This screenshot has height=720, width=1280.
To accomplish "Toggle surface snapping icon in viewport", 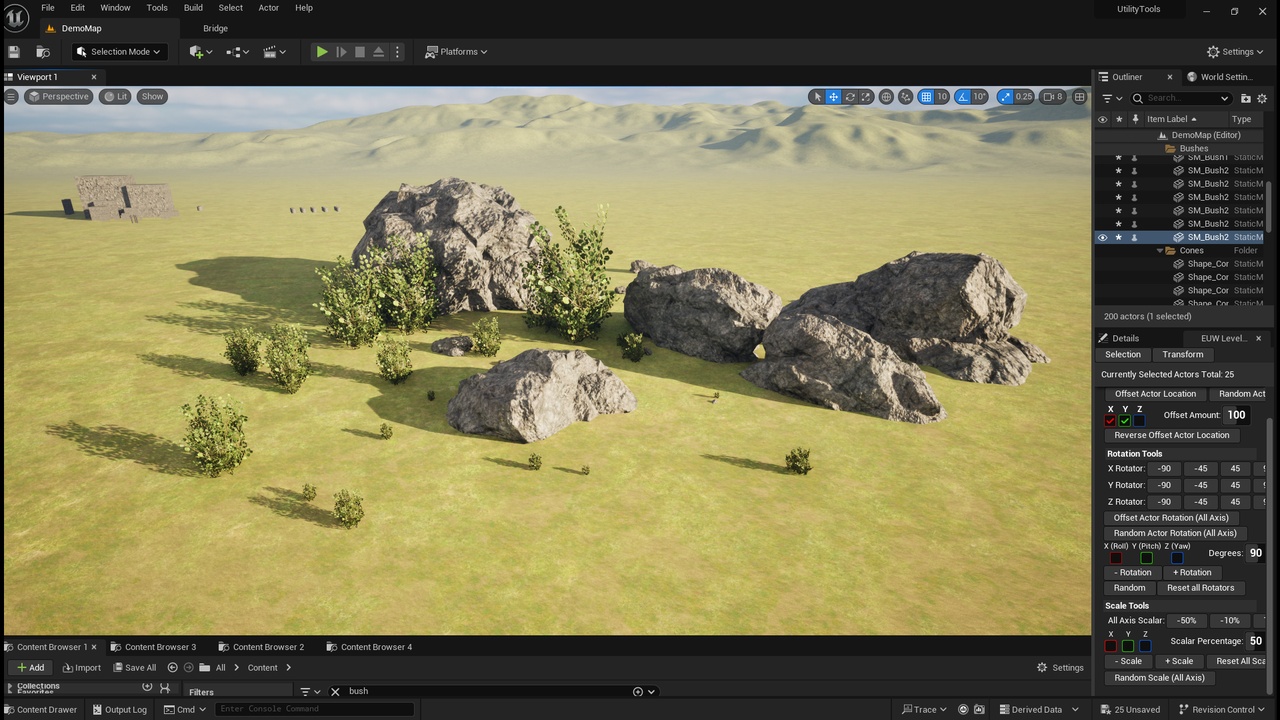I will click(x=905, y=97).
